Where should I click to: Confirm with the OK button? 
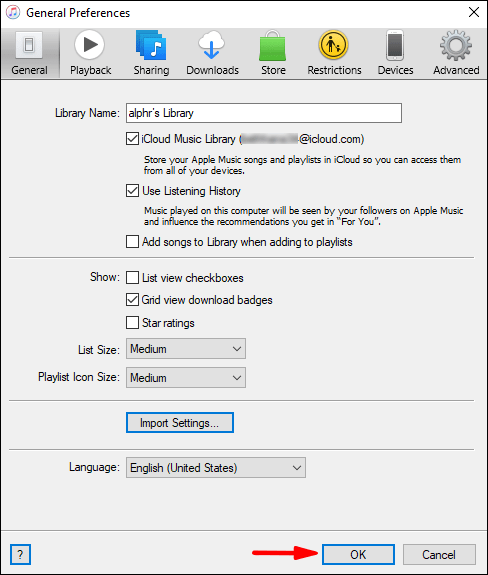tap(358, 554)
